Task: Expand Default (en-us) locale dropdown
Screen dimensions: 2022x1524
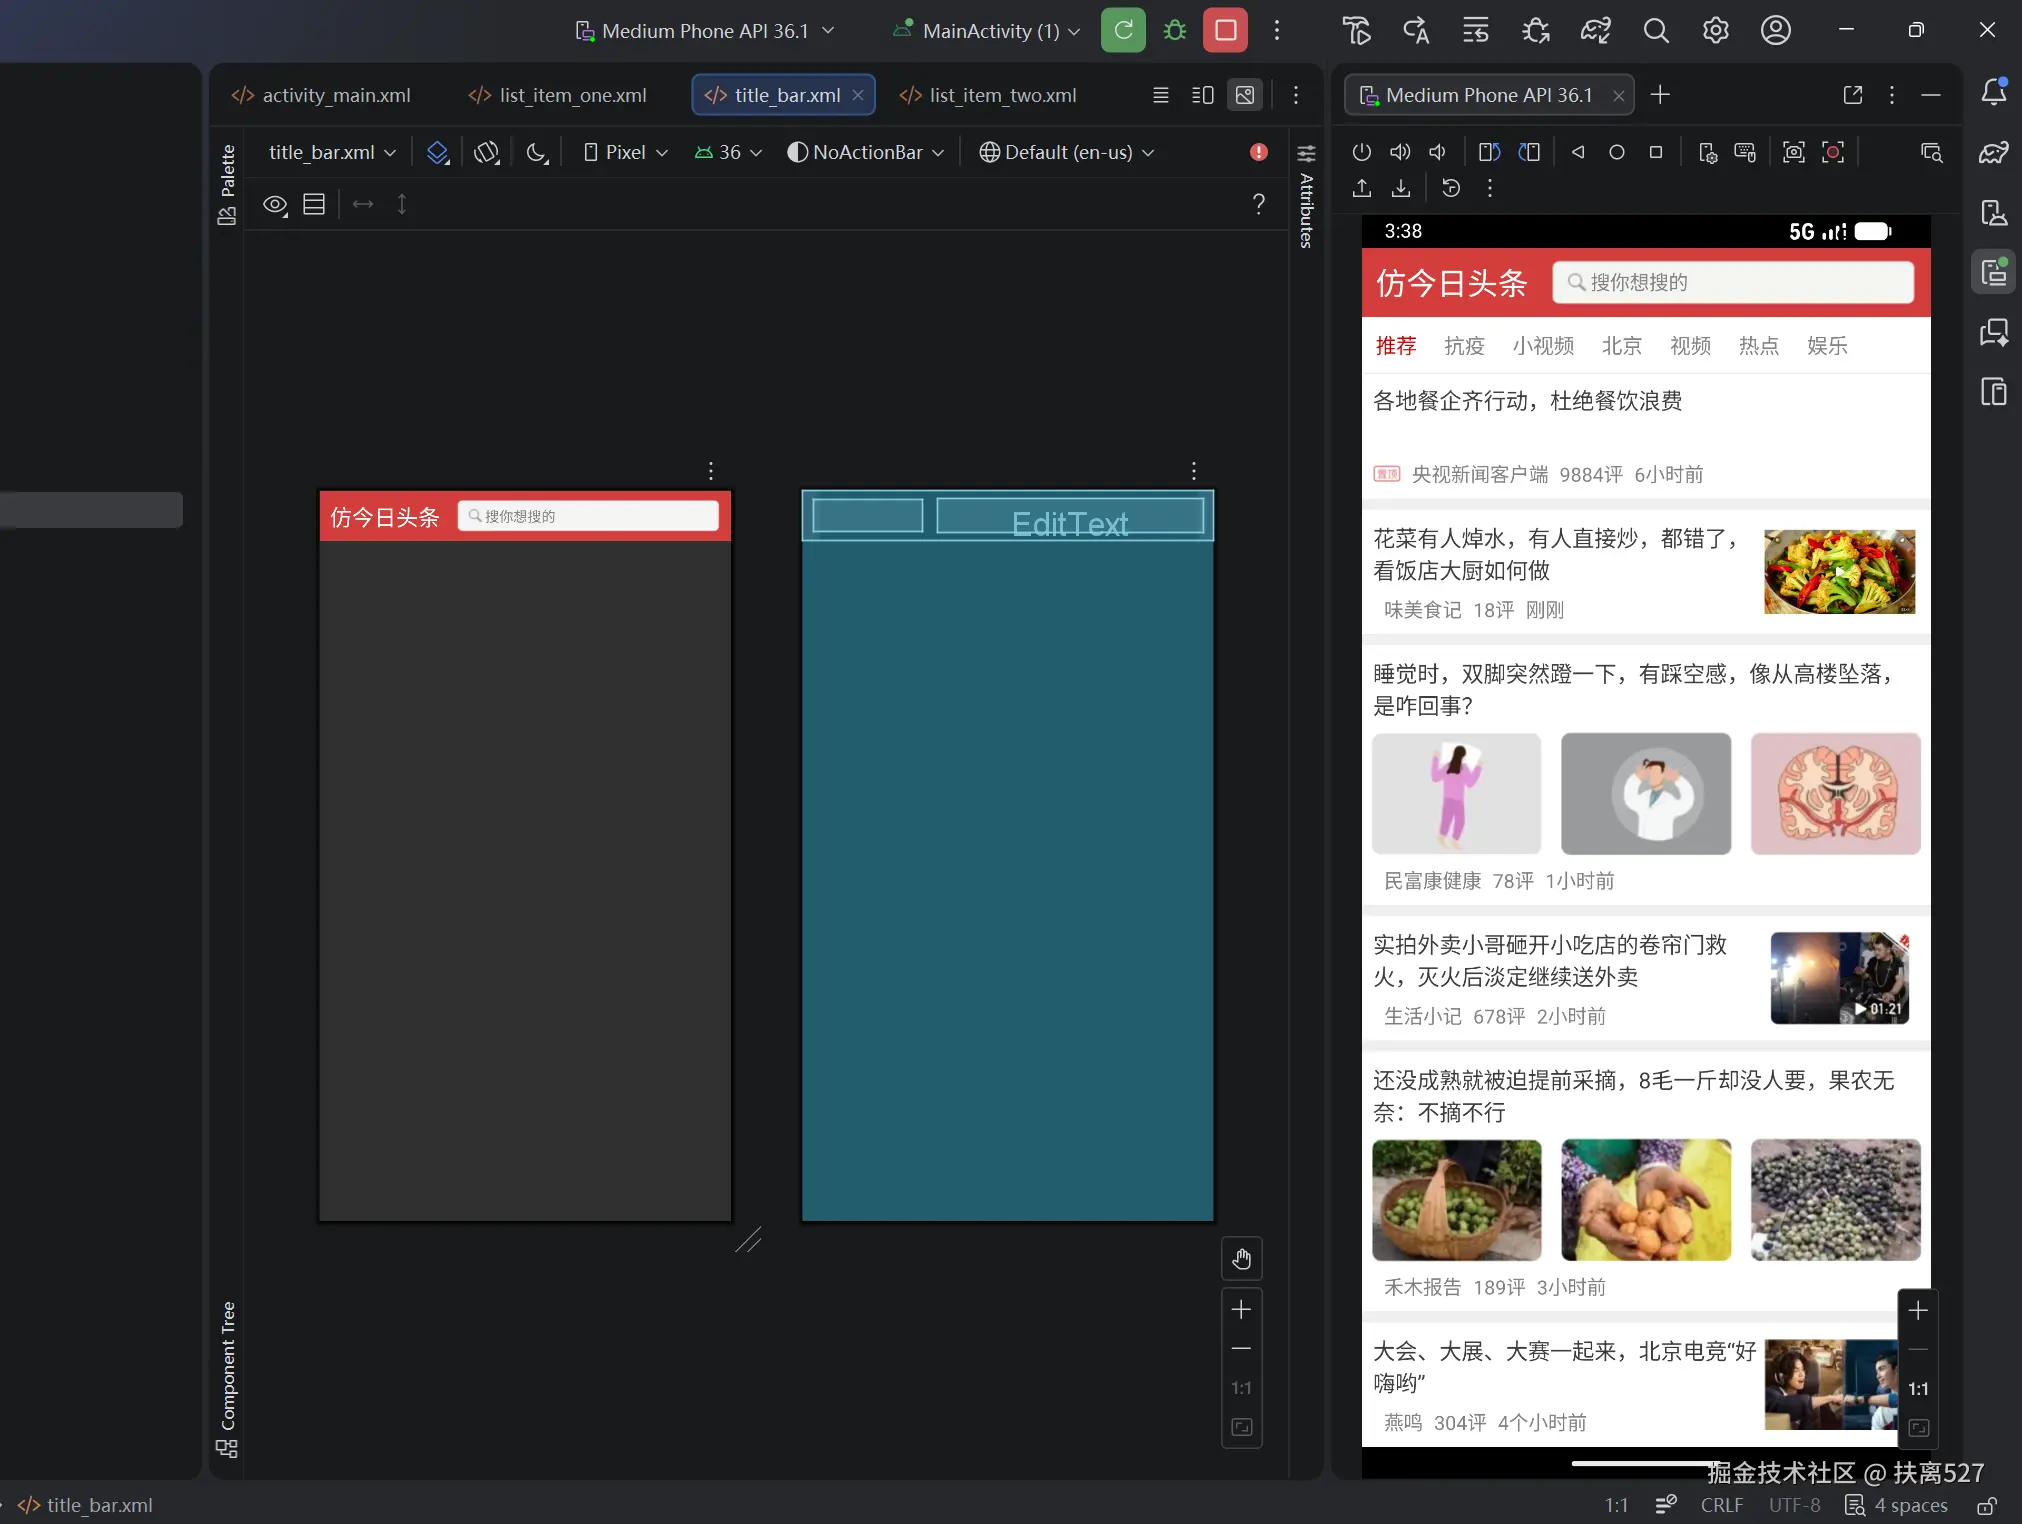Action: point(1067,152)
